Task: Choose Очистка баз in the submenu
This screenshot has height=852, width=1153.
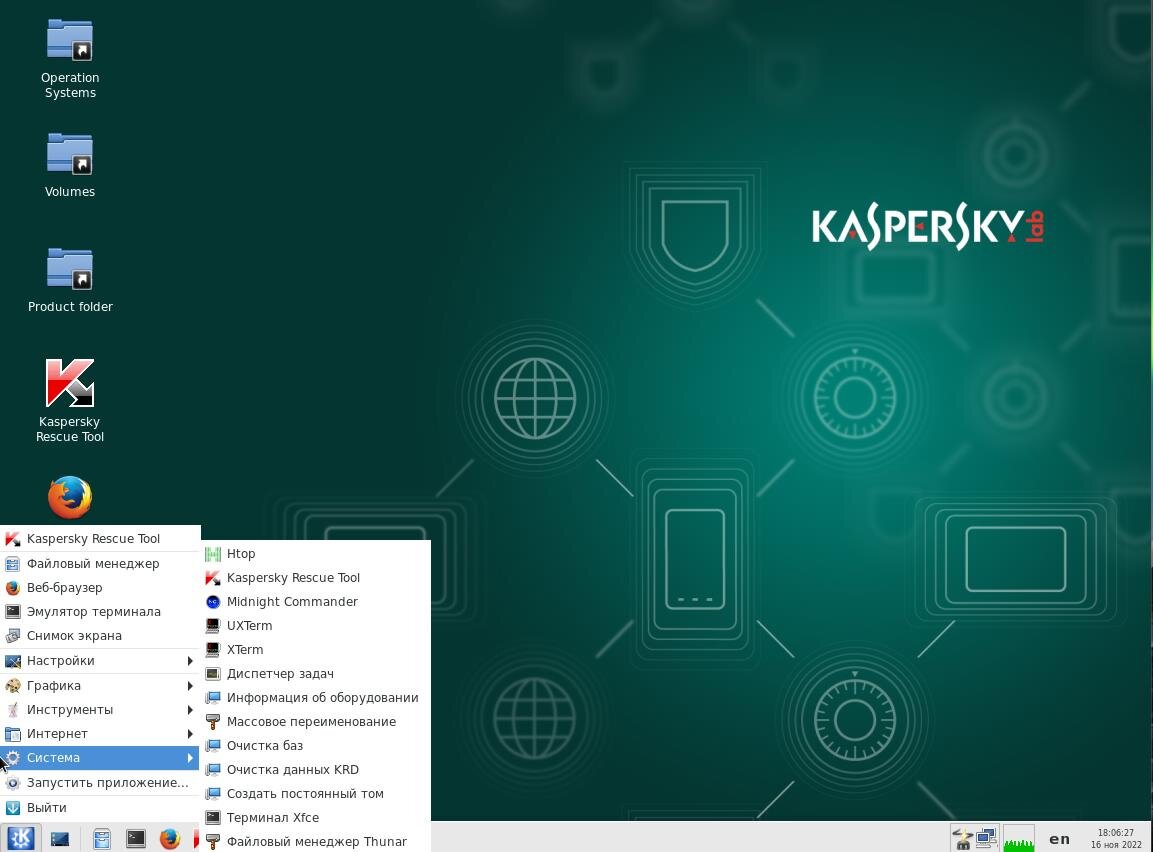Action: [315, 746]
